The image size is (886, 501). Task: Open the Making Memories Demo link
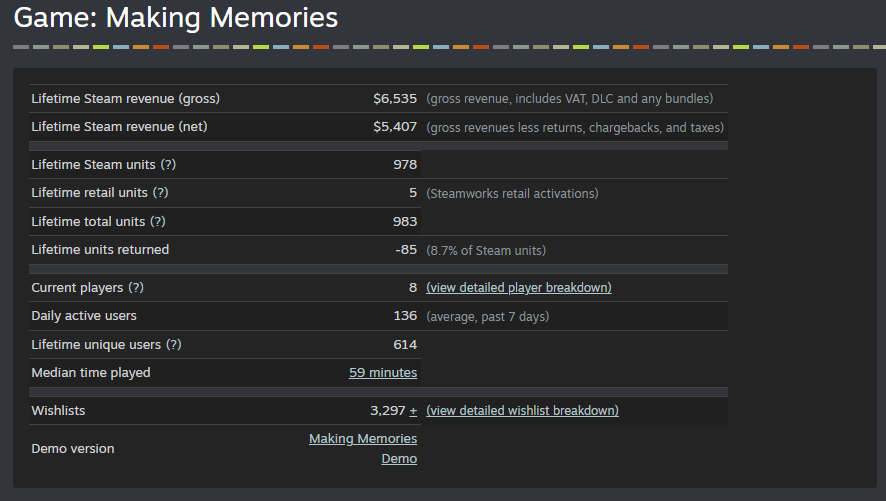(x=363, y=448)
